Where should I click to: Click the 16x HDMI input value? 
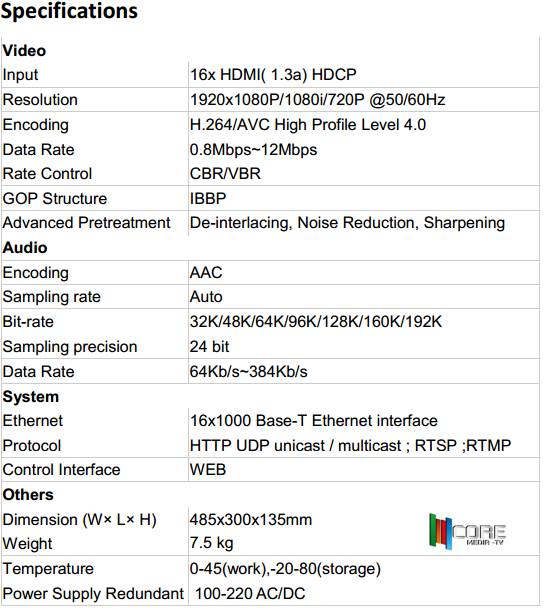[x=273, y=74]
